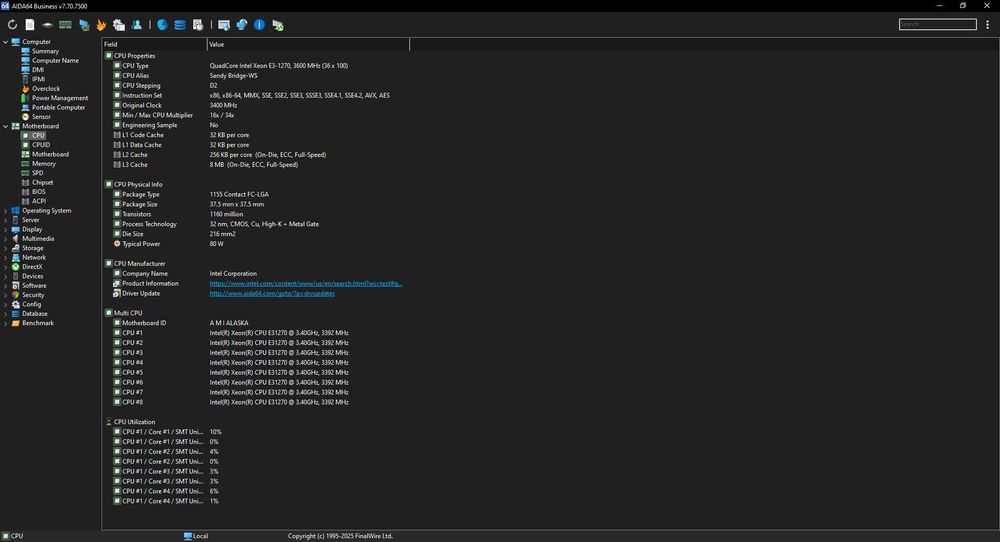Click the Search input field
Image resolution: width=1000 pixels, height=542 pixels.
point(938,24)
